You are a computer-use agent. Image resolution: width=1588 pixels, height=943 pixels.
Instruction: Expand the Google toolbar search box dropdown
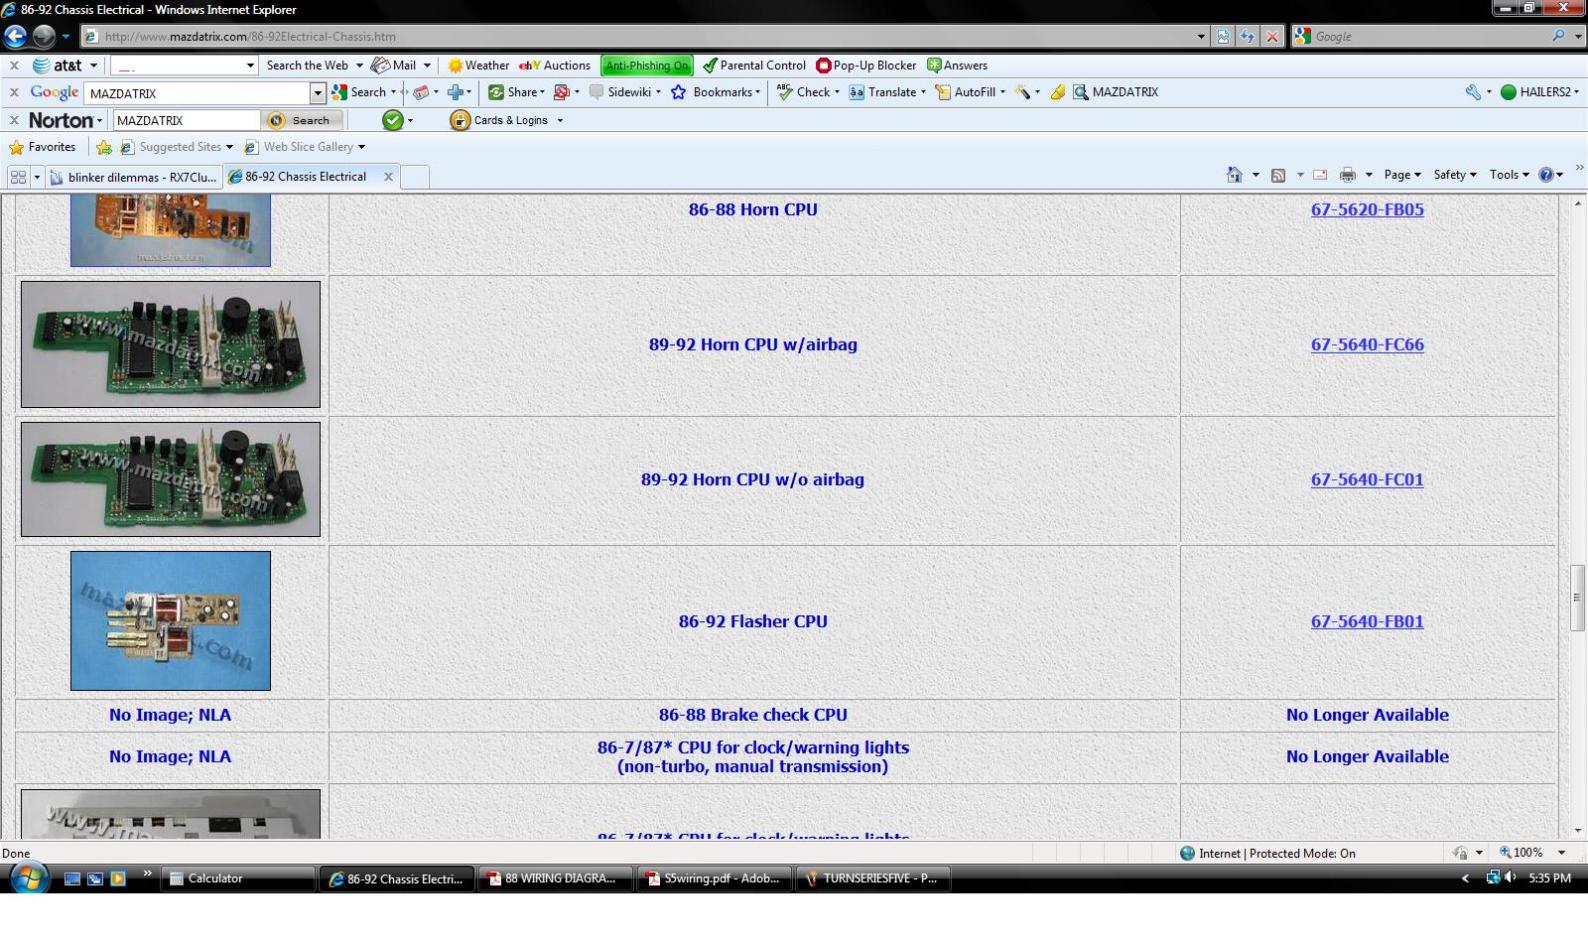coord(318,93)
